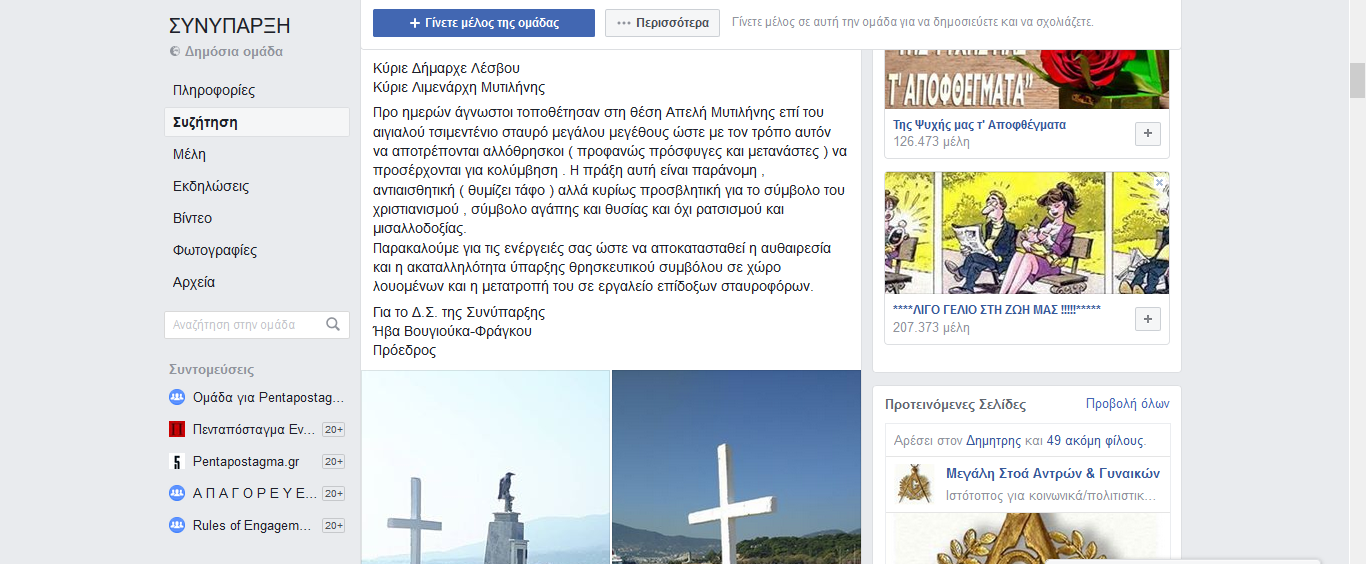This screenshot has height=564, width=1366.
Task: Click the Αναζήτηση στην ομάδα search field
Action: tap(257, 324)
